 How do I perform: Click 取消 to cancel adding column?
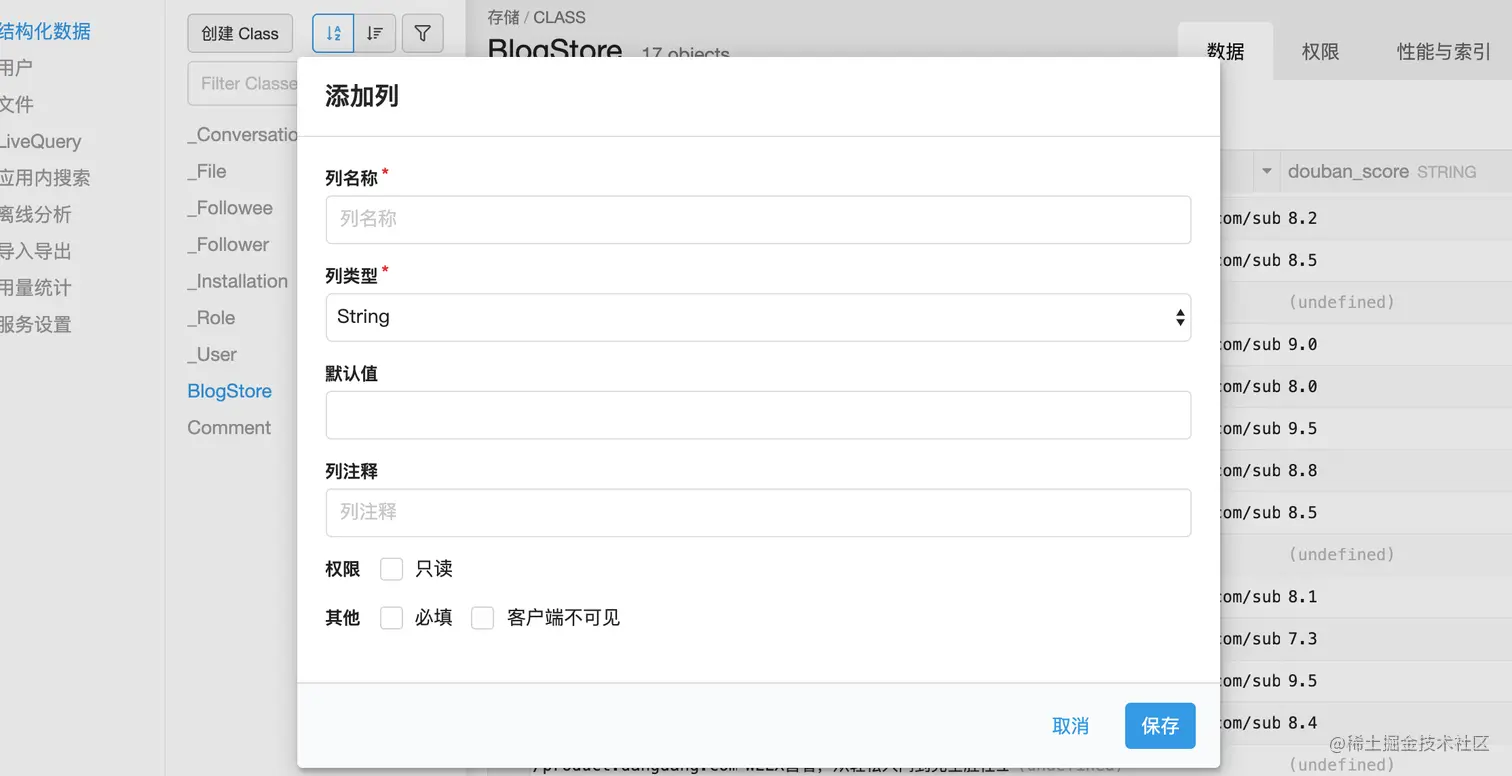(x=1070, y=726)
